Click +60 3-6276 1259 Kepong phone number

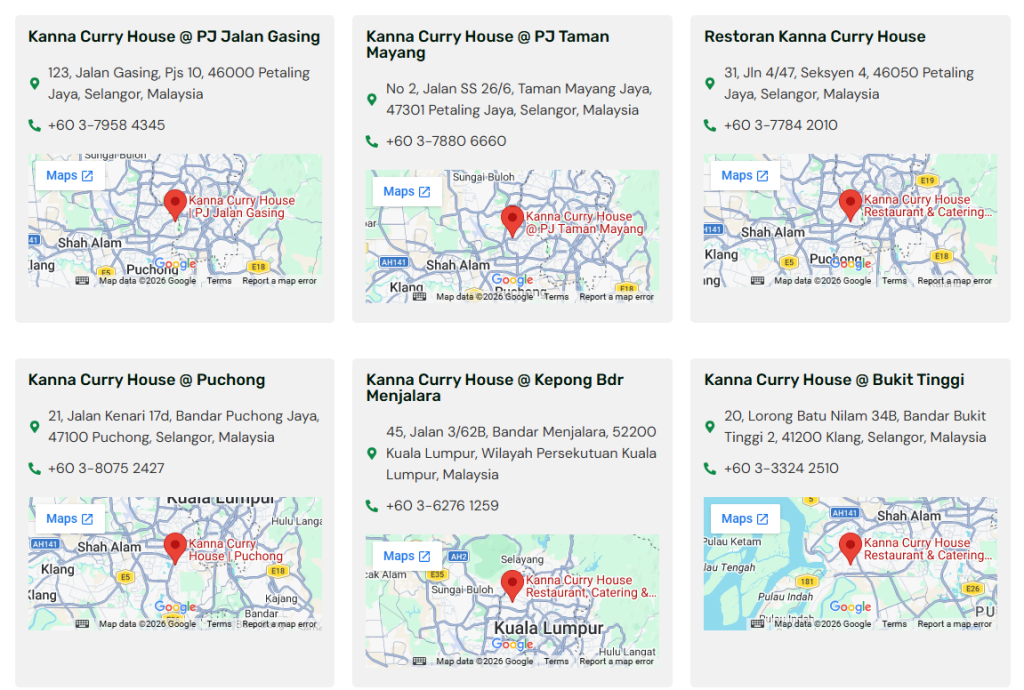tap(442, 505)
